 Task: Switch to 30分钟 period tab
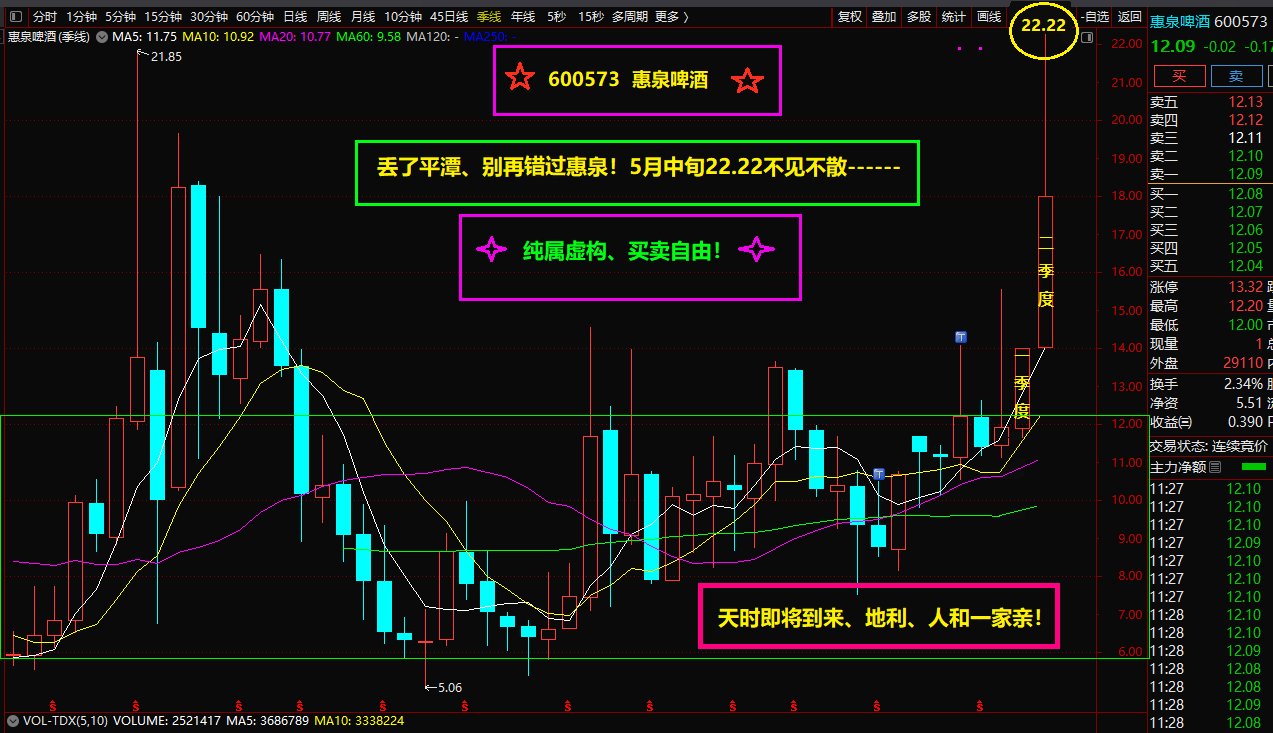(209, 17)
